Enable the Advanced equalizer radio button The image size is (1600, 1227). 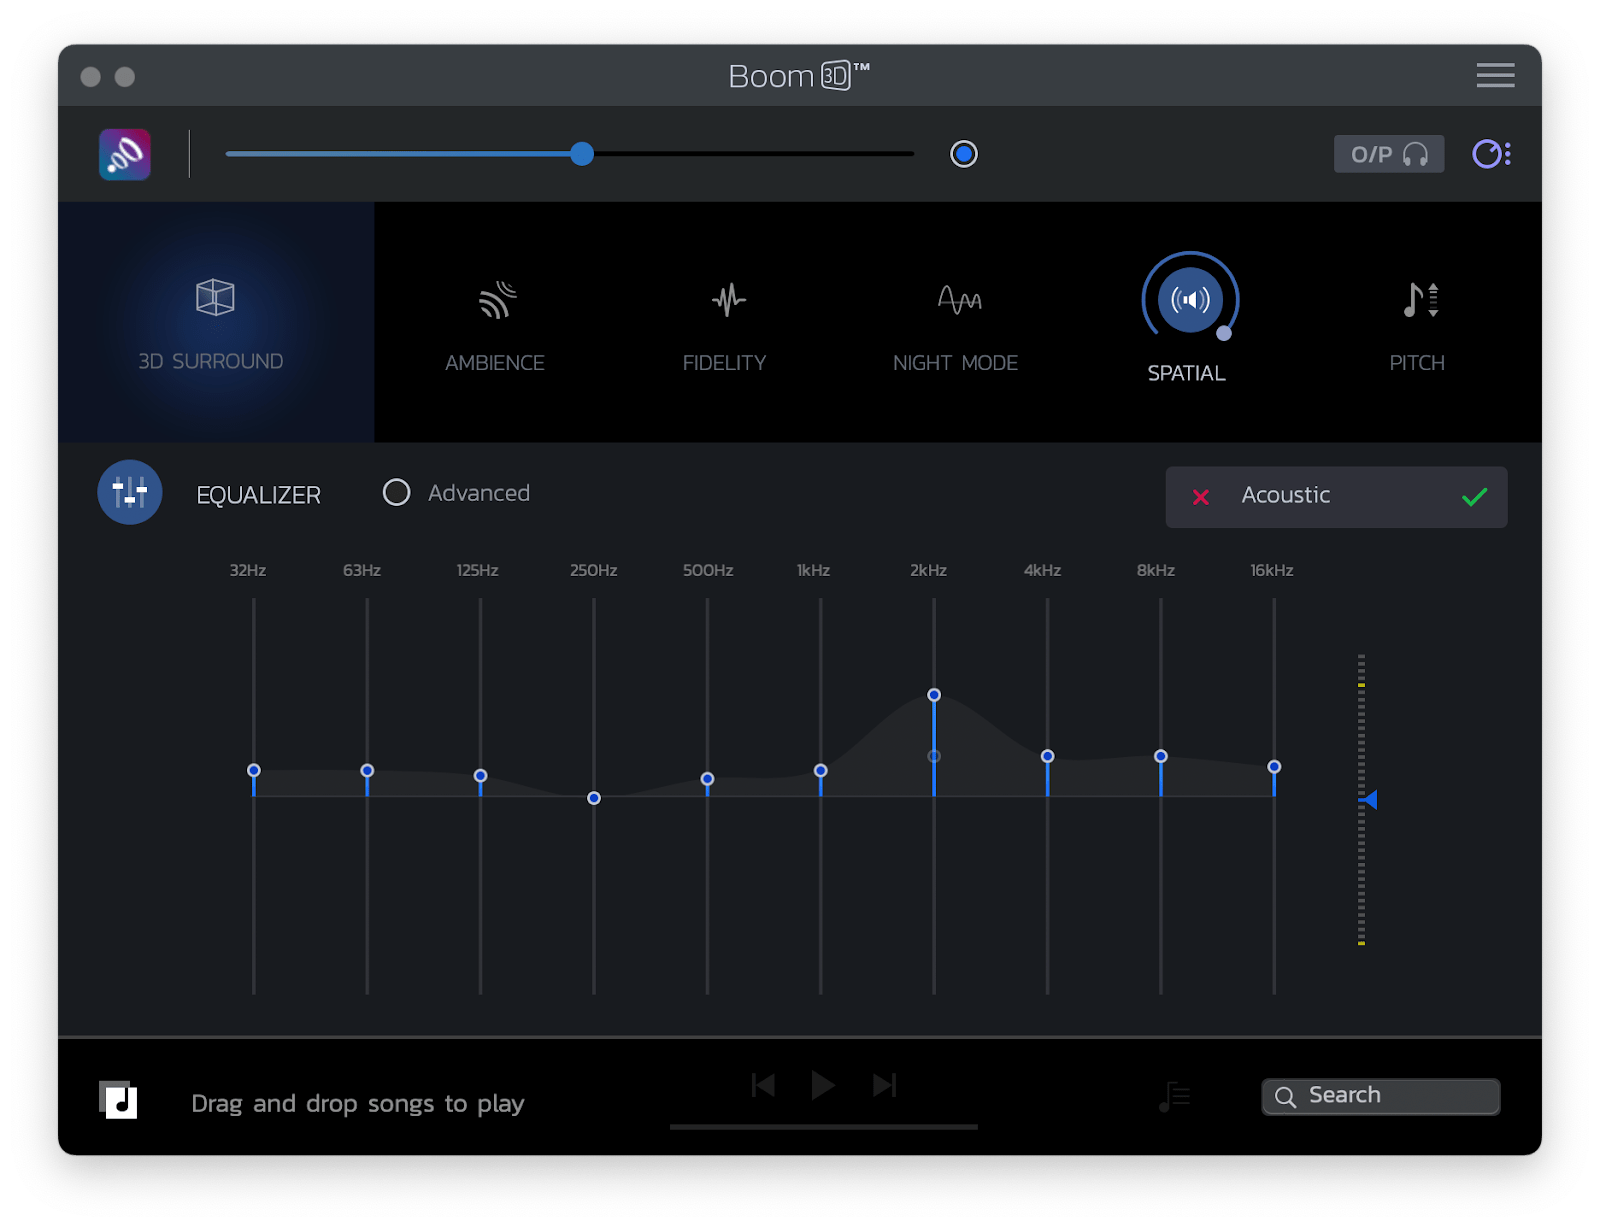tap(397, 492)
